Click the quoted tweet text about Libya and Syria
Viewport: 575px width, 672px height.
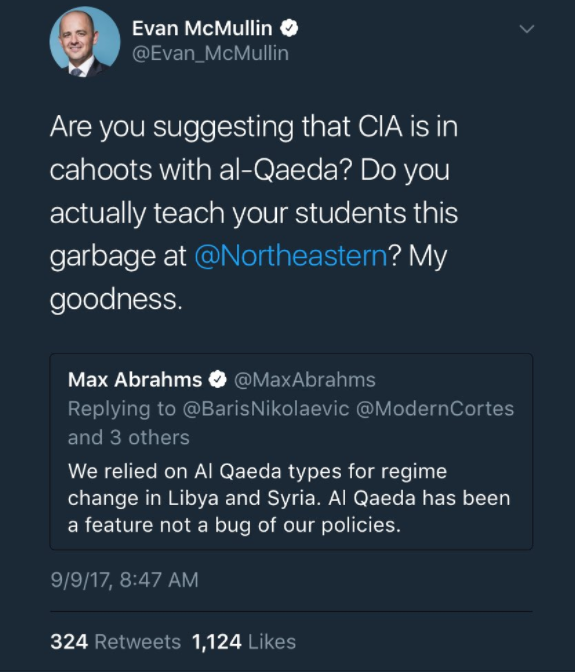click(x=289, y=498)
